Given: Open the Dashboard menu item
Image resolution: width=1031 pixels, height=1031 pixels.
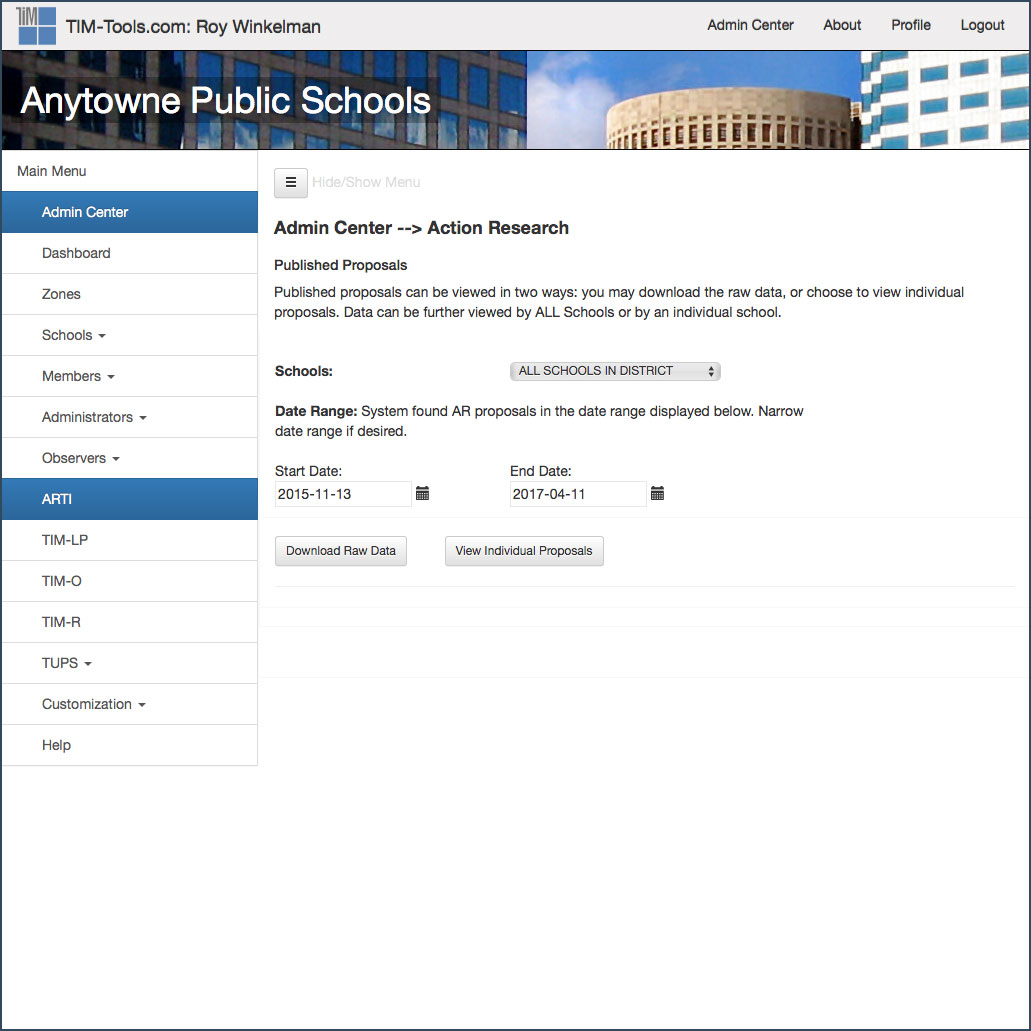Looking at the screenshot, I should (130, 253).
